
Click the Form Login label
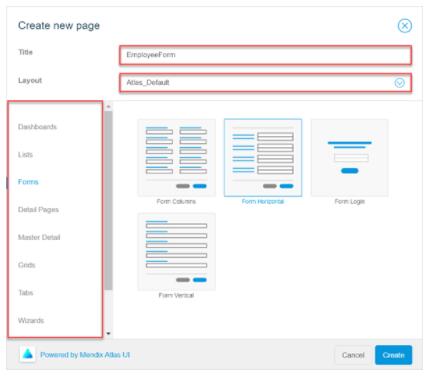[x=350, y=201]
